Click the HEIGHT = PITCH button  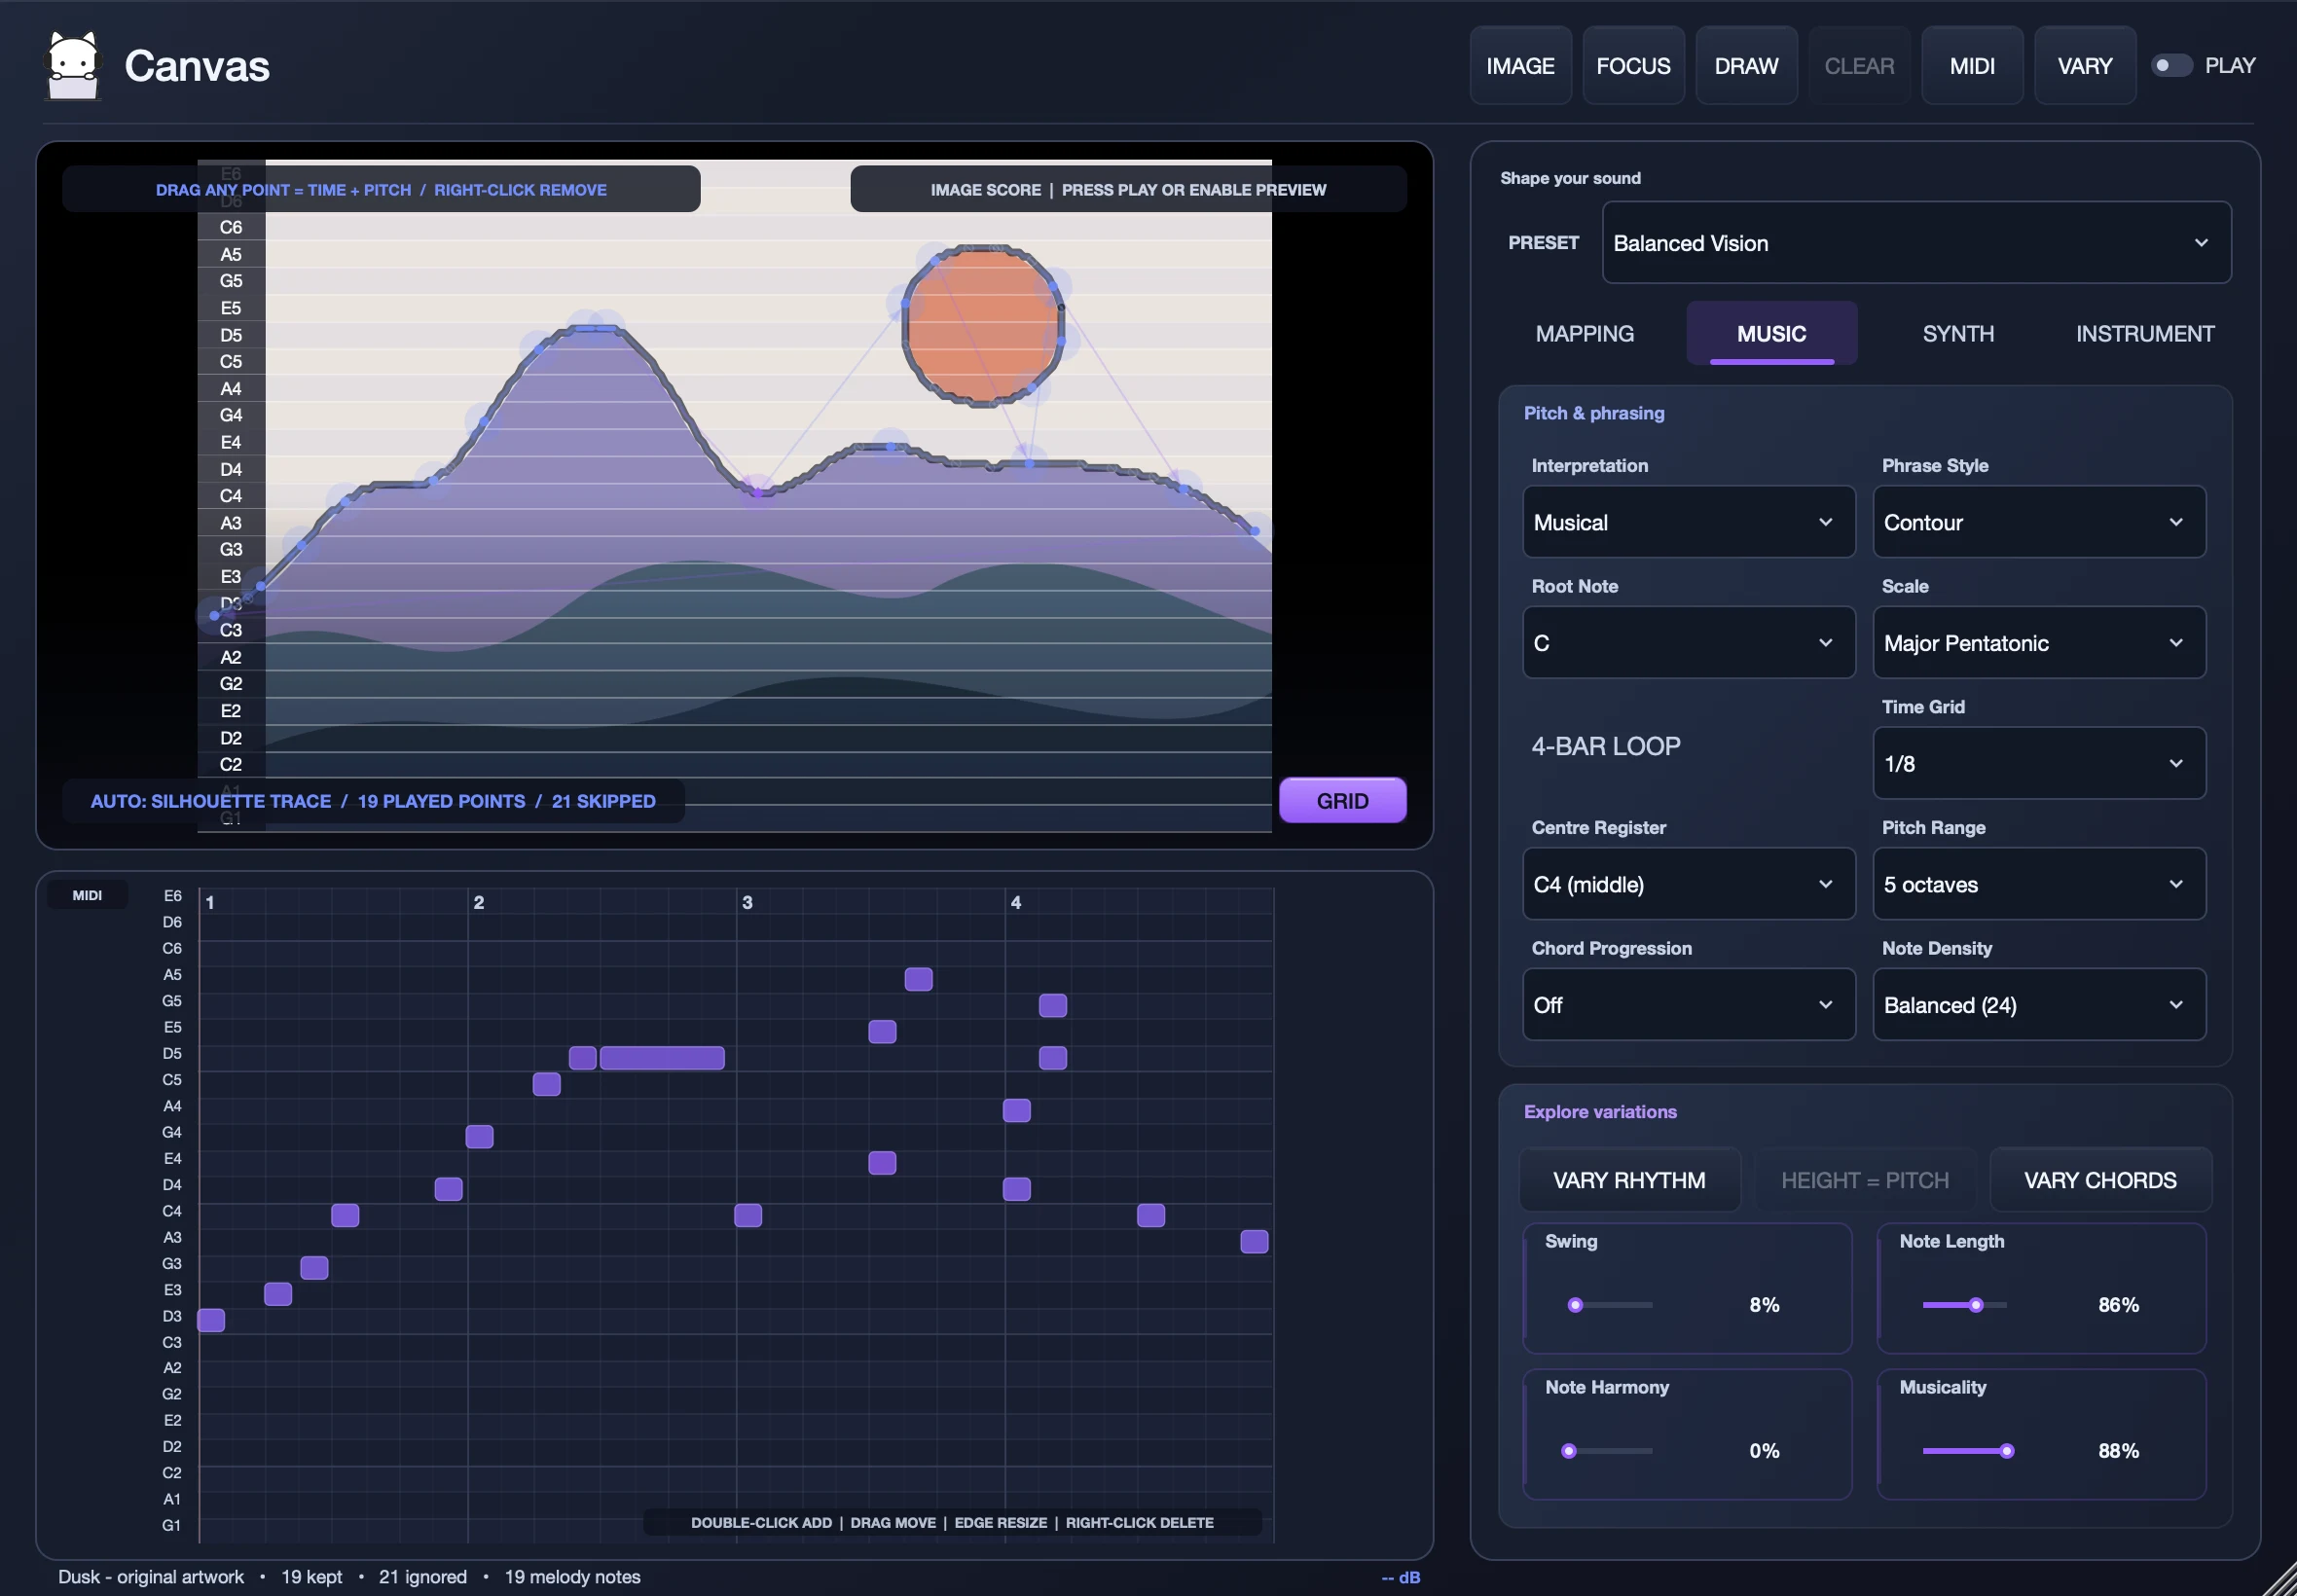1865,1180
